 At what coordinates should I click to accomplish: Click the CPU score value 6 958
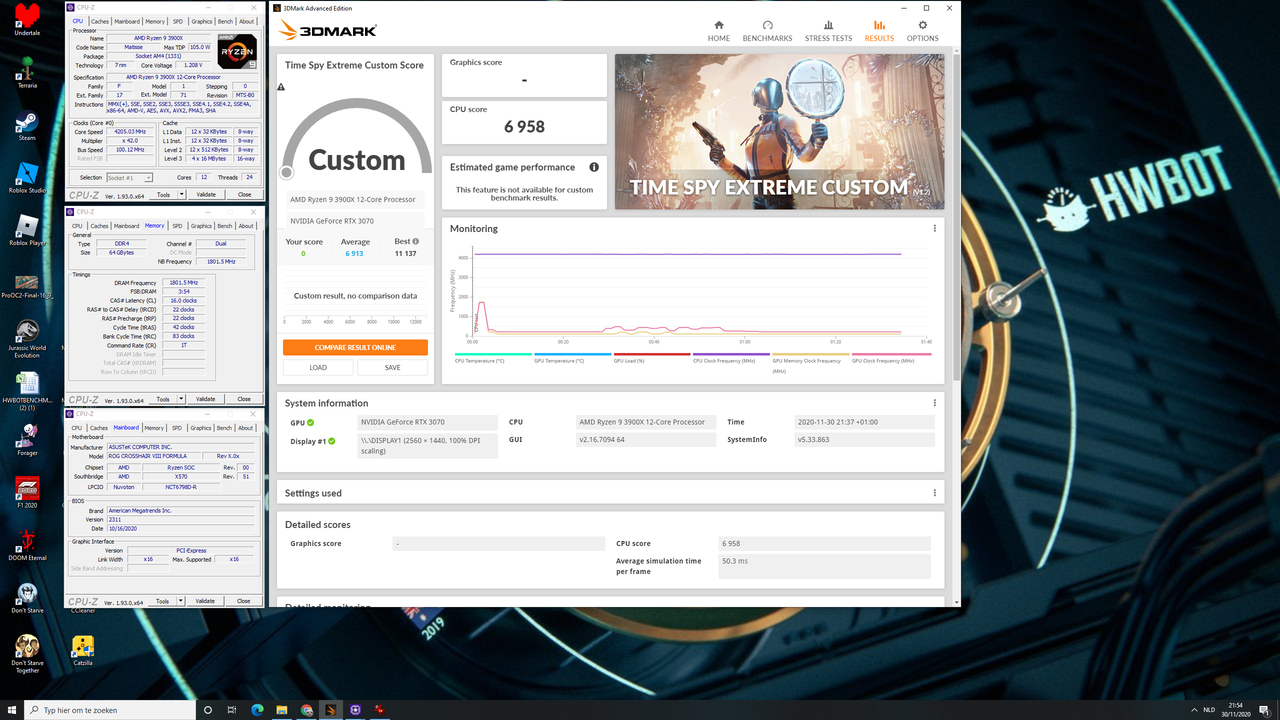(x=524, y=127)
